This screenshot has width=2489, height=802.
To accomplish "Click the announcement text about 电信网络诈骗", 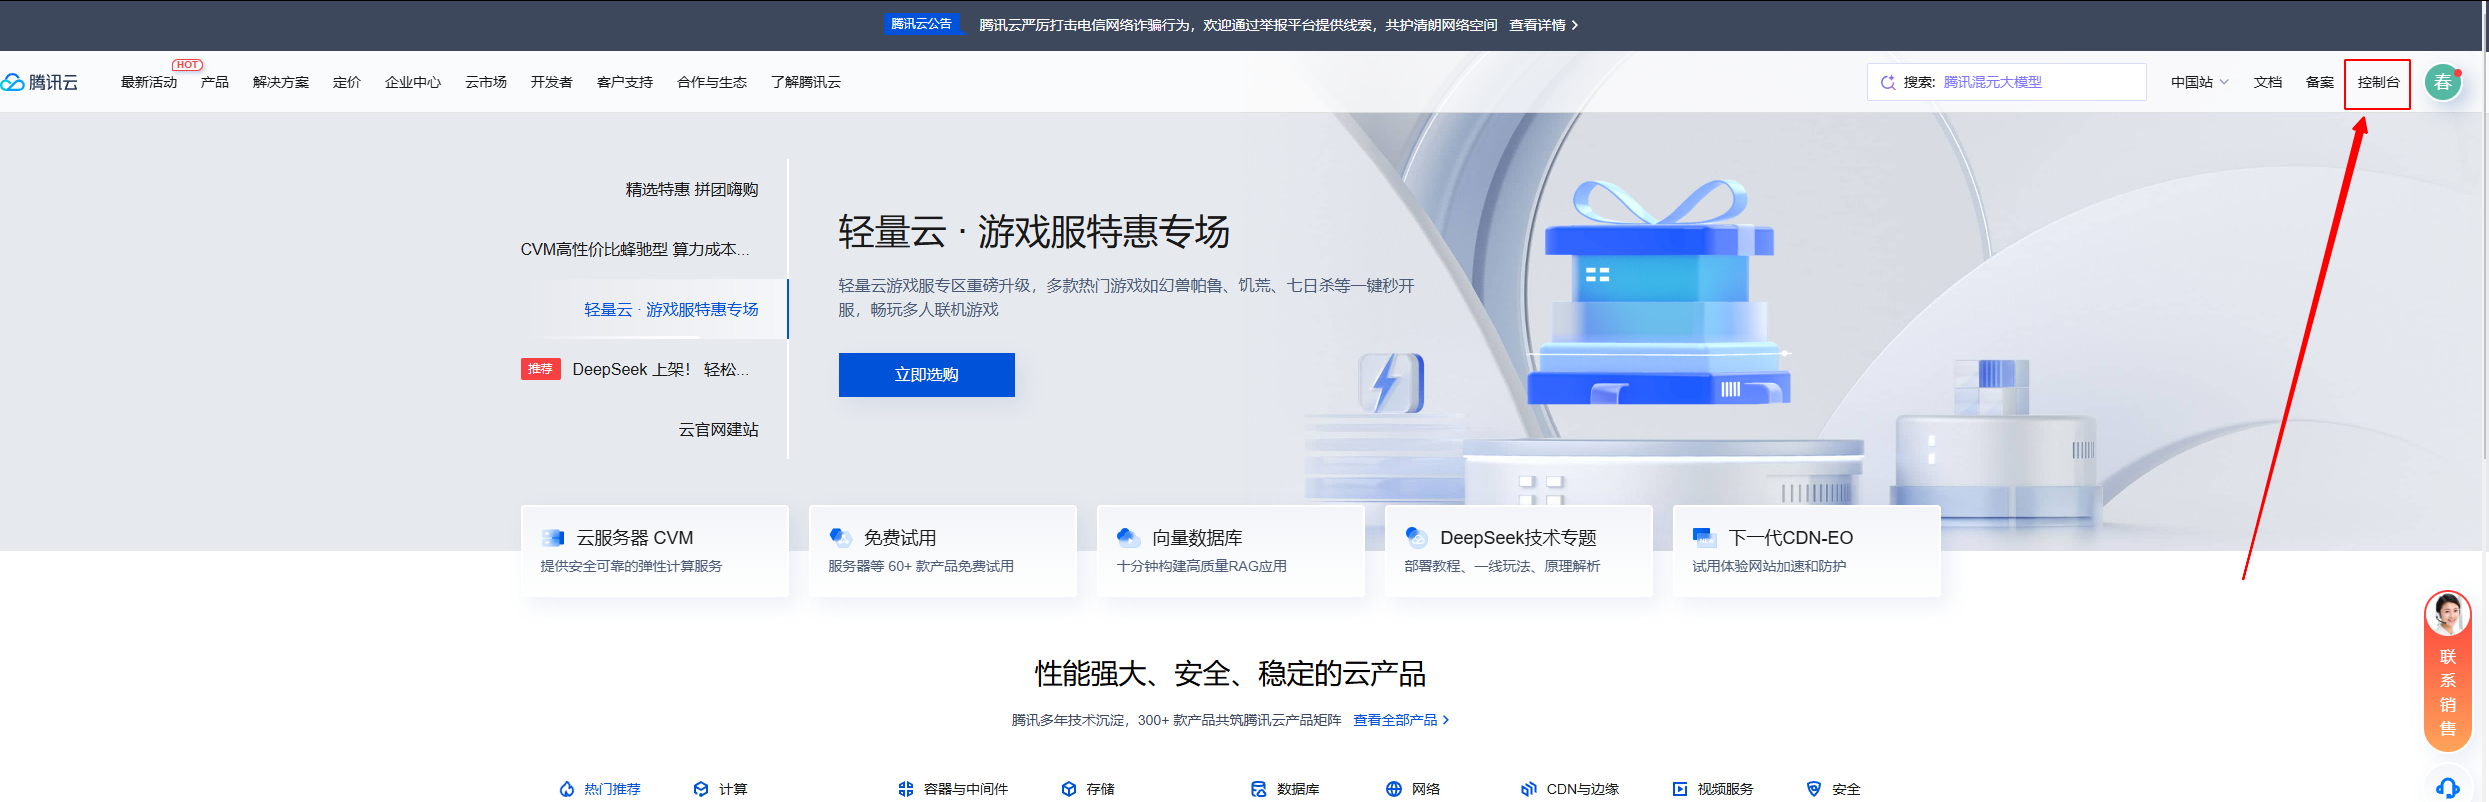I will pos(1238,25).
